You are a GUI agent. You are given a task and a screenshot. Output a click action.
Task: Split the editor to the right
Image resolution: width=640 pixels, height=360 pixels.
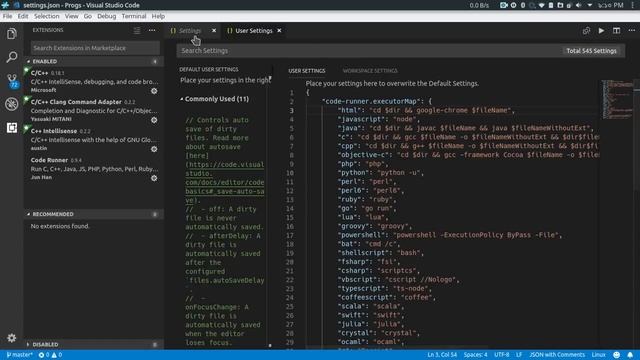click(616, 31)
